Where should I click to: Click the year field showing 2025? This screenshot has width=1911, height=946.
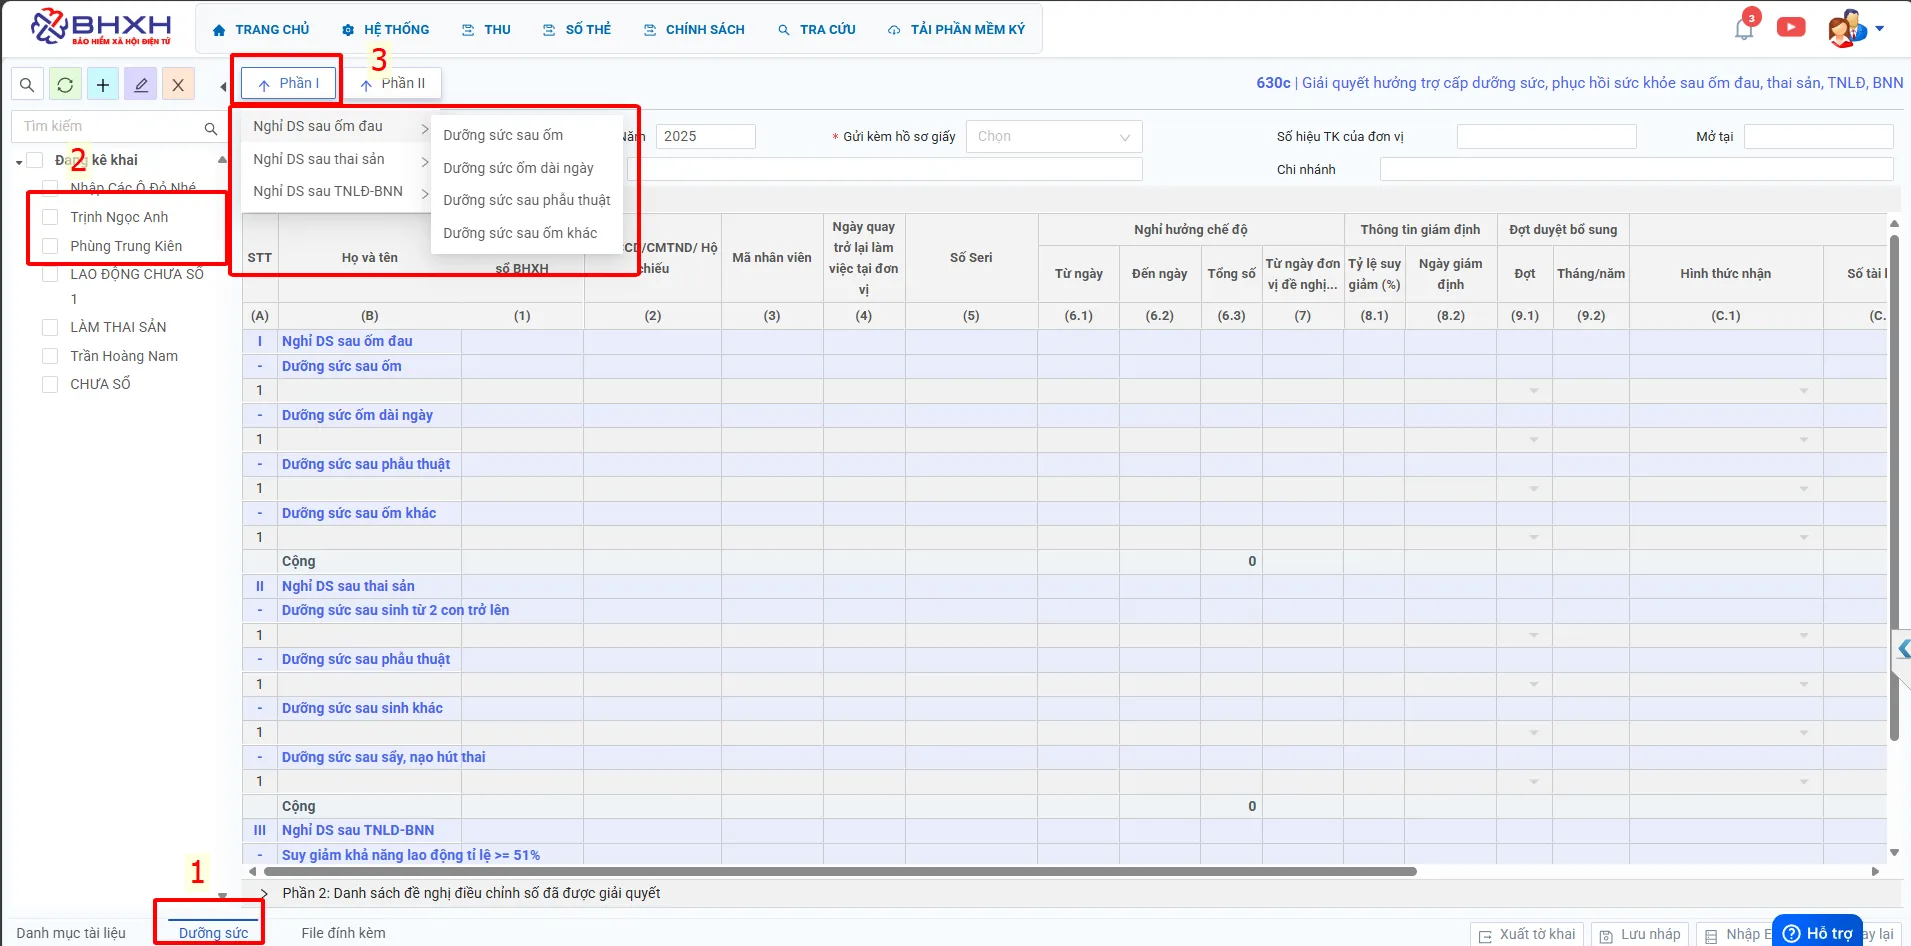[705, 136]
